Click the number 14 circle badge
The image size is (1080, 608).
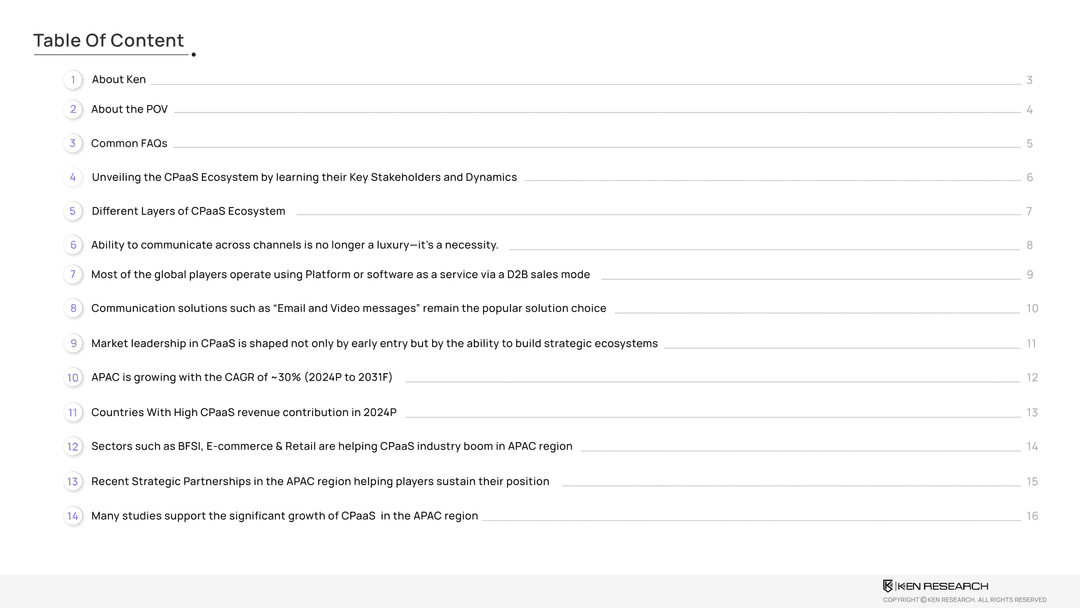pyautogui.click(x=73, y=517)
